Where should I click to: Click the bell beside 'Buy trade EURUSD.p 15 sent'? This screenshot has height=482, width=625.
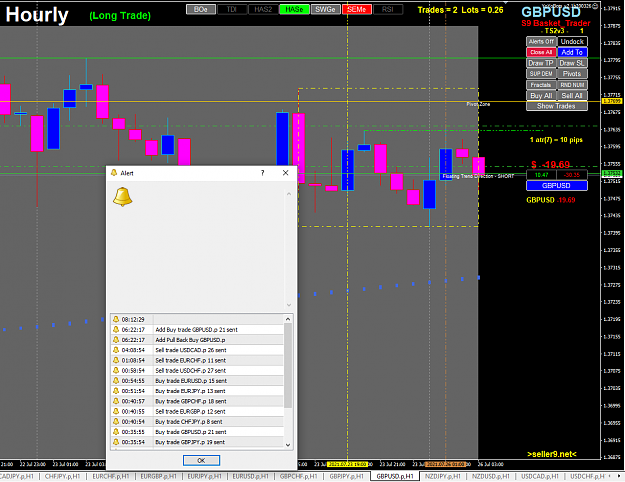[x=116, y=380]
